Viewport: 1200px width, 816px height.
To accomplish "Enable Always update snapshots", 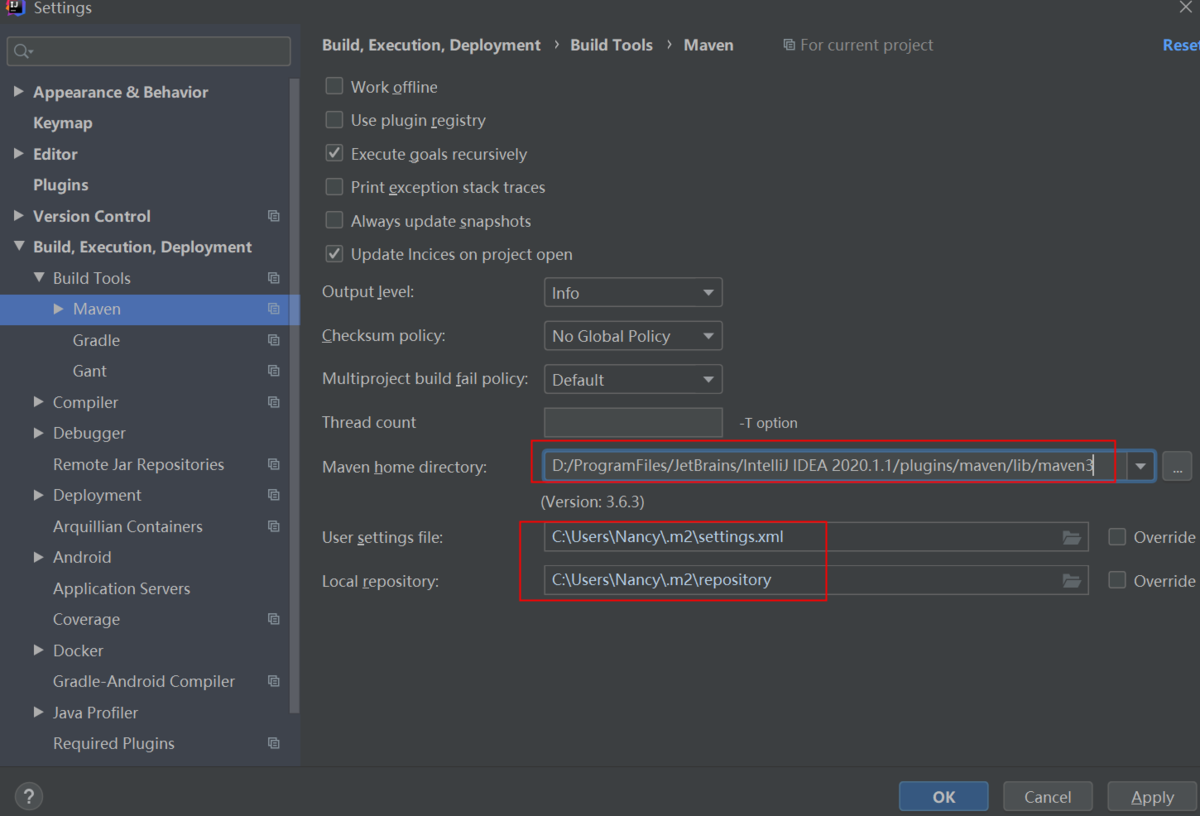I will tap(334, 220).
